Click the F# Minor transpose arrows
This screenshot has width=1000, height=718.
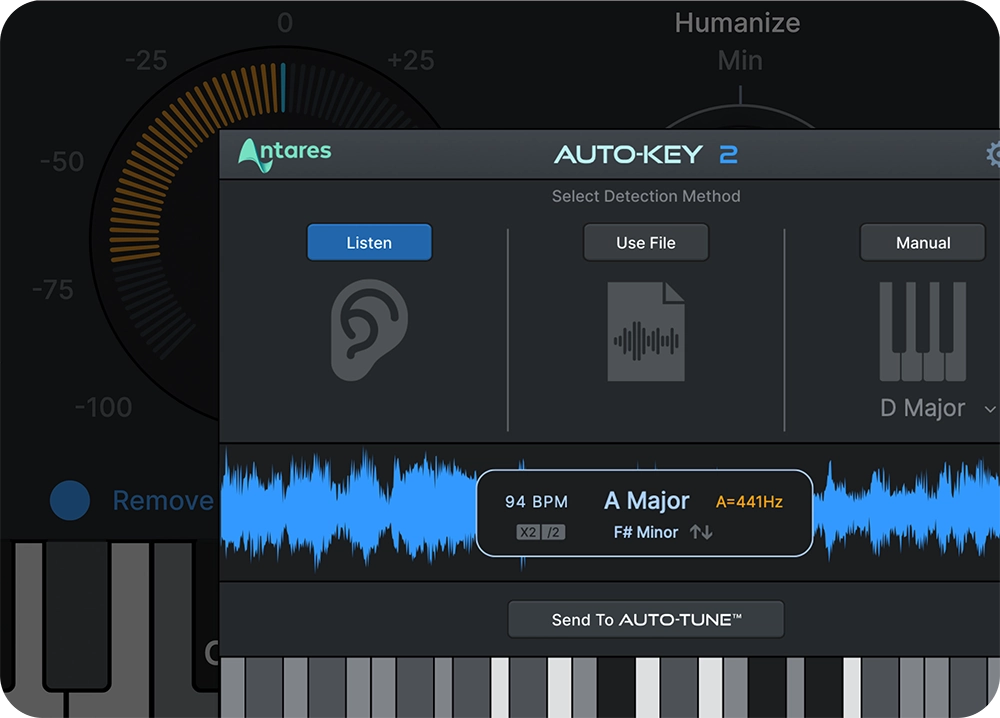point(702,532)
